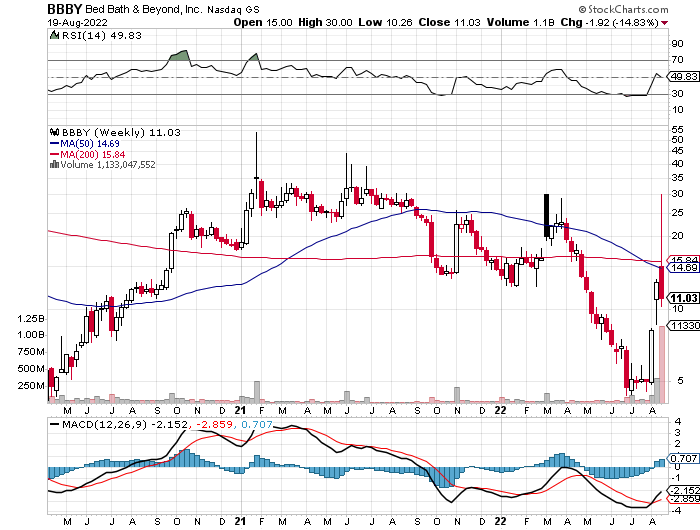Viewport: 700px width, 530px height.
Task: Click the Close 11.03 value in header
Action: [x=449, y=22]
